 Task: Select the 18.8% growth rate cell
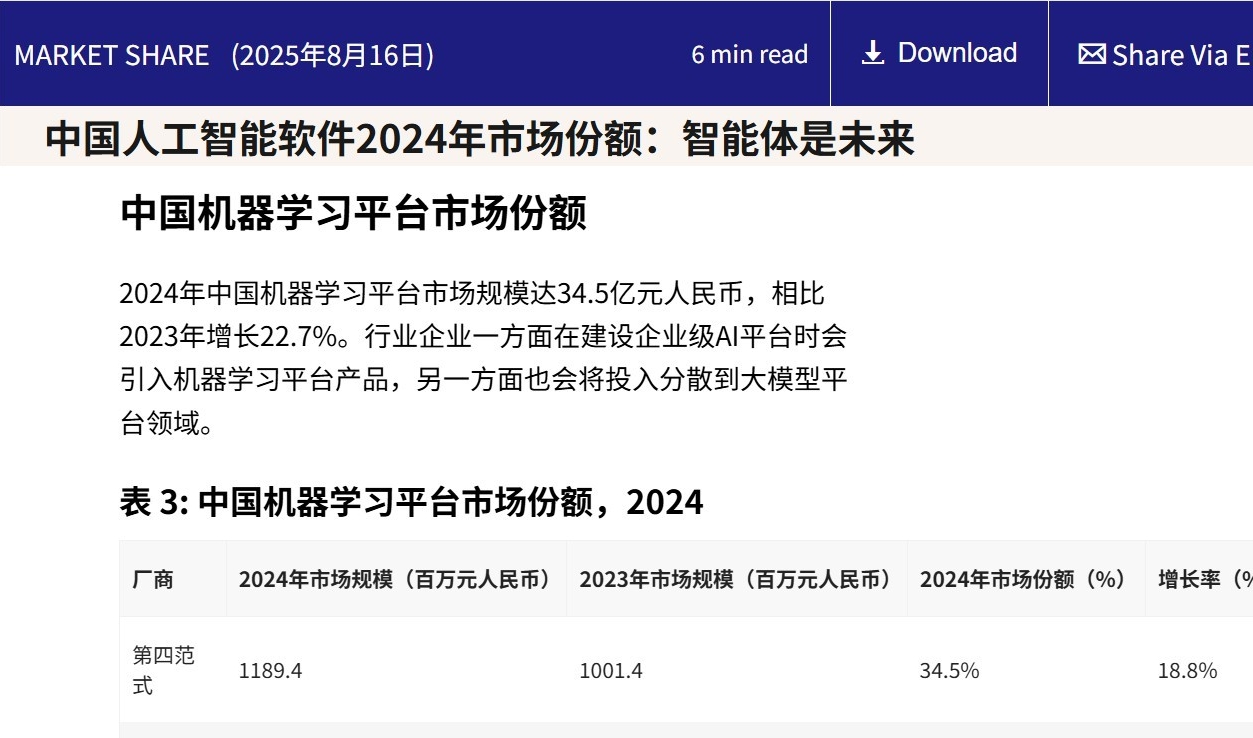click(1187, 671)
